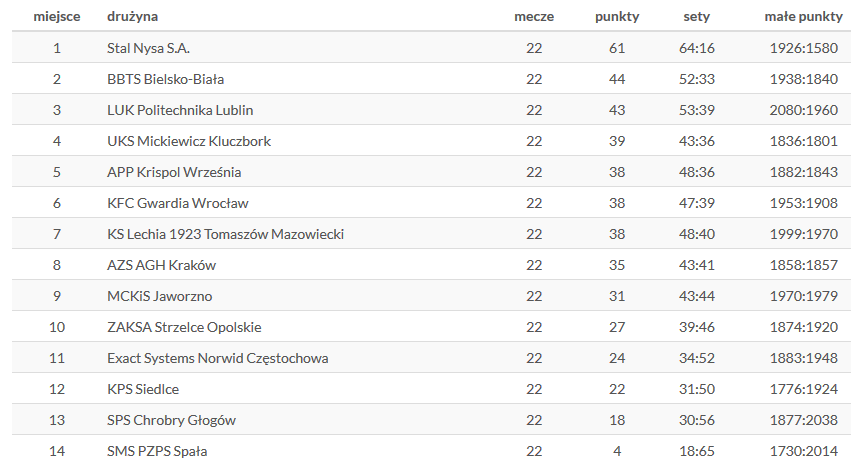The image size is (851, 463).
Task: Open LUK Politechnika Lublin team entry
Action: pos(180,110)
